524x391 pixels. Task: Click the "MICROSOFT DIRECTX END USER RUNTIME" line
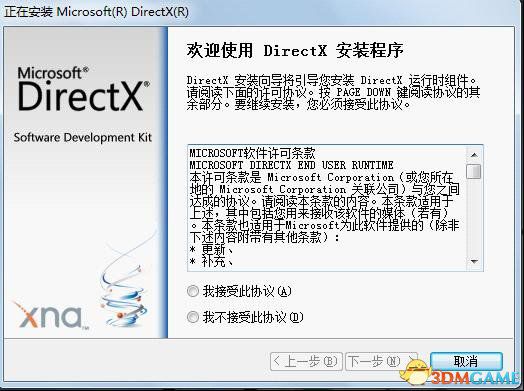(291, 165)
